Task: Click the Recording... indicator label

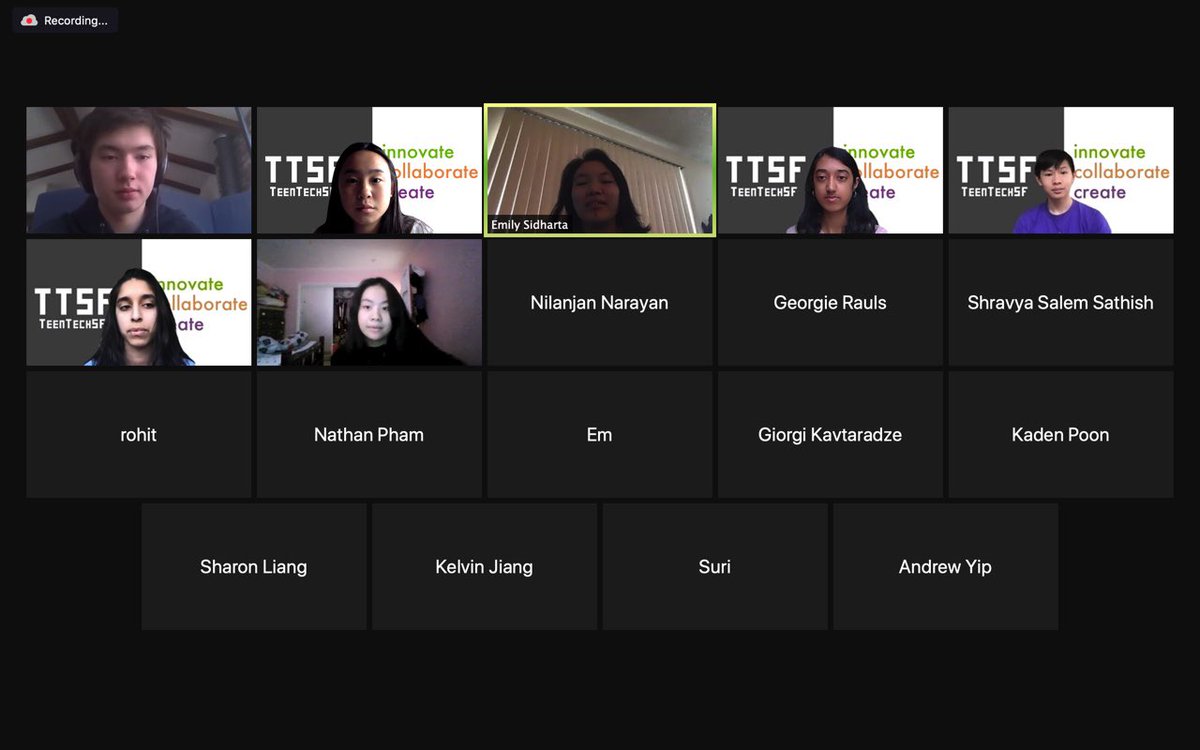Action: [75, 20]
